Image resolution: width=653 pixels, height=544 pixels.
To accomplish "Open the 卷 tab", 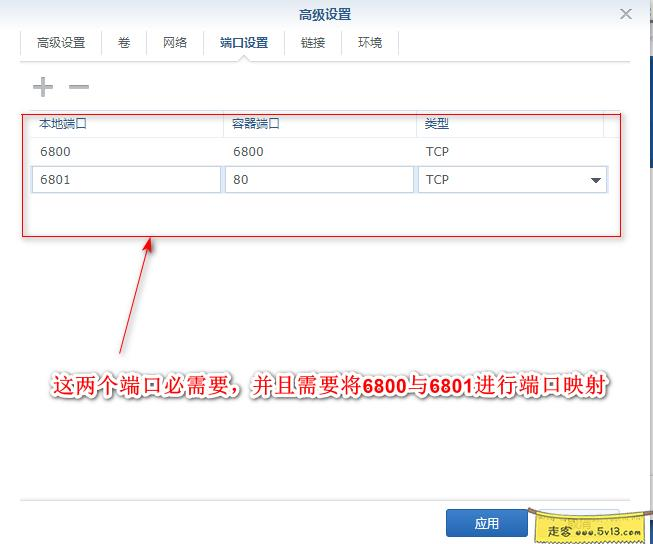I will pos(124,42).
